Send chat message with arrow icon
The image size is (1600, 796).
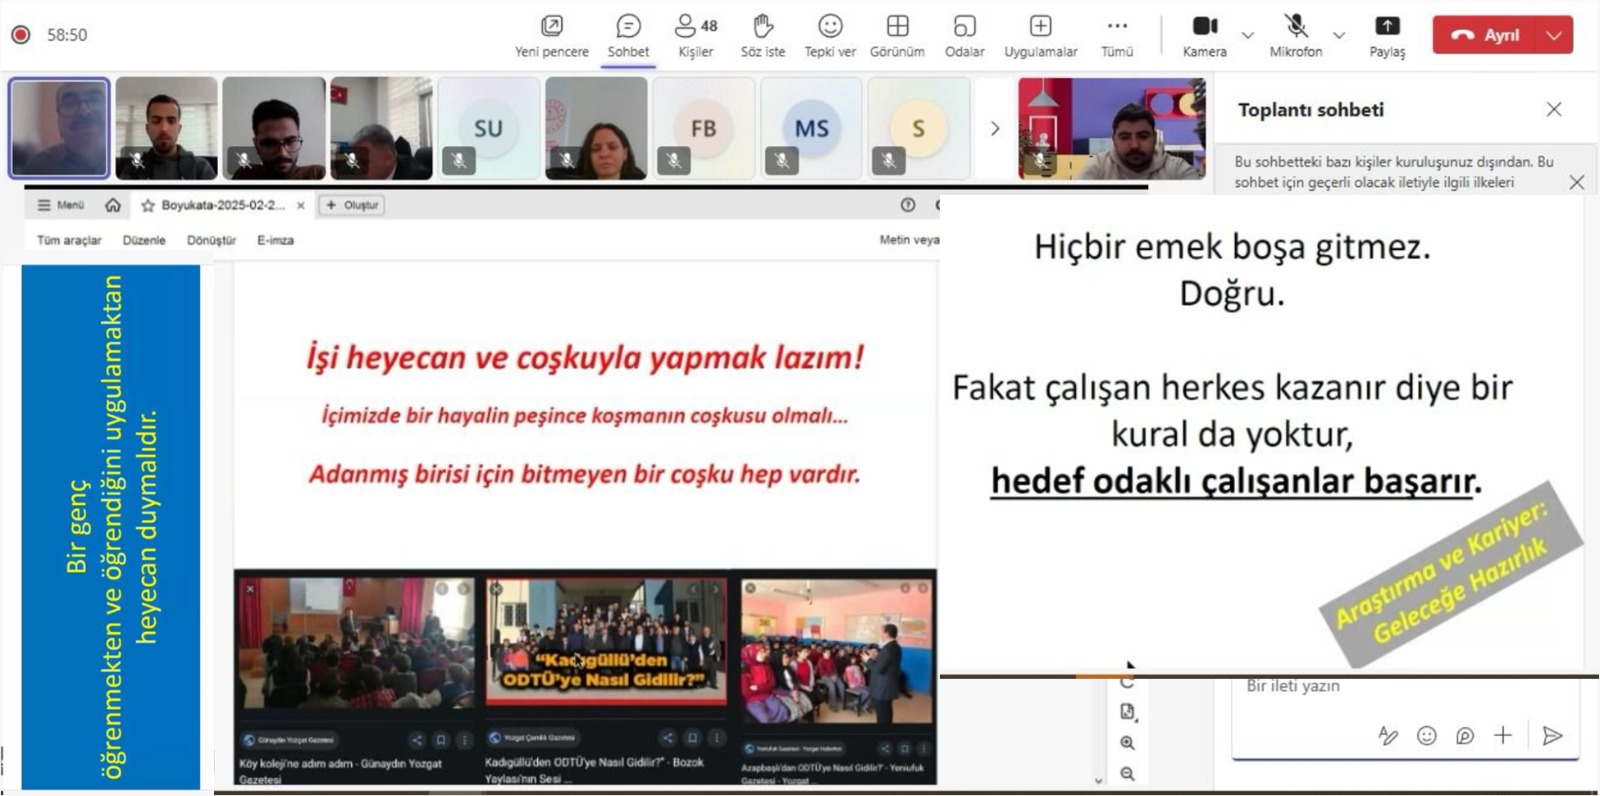click(x=1552, y=736)
